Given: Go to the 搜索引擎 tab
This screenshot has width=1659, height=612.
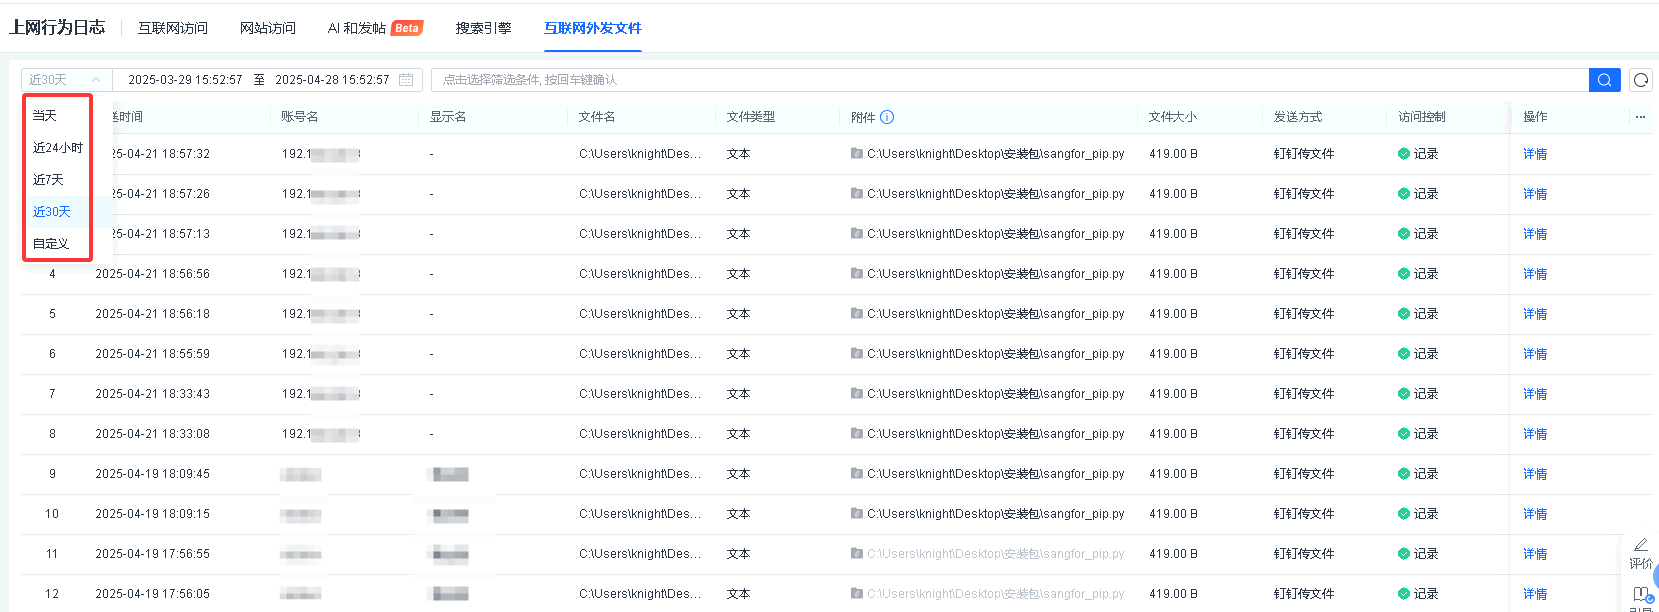Looking at the screenshot, I should click(x=483, y=28).
